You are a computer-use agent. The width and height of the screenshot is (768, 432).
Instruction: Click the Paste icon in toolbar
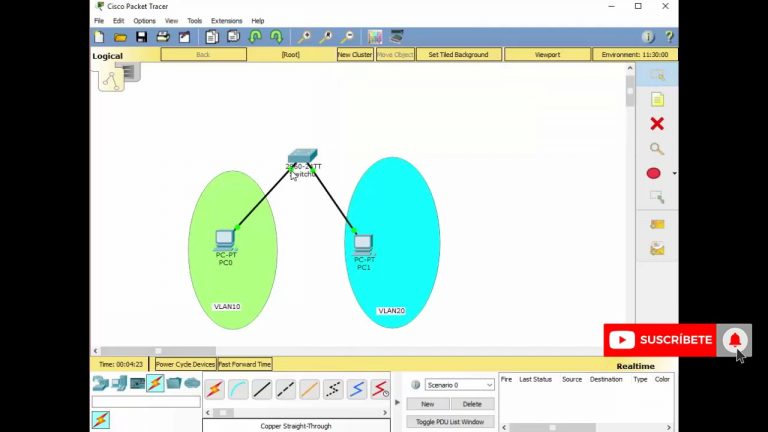tap(233, 37)
